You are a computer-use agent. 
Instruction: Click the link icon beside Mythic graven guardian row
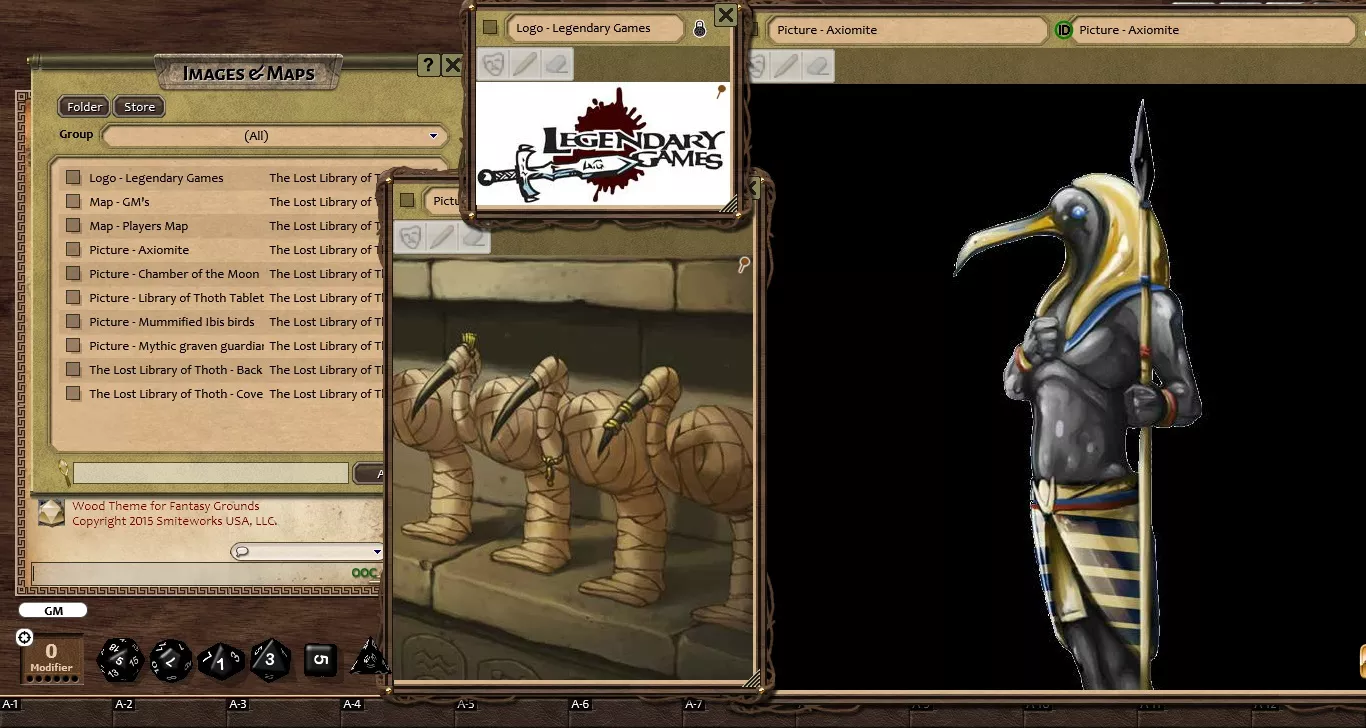(73, 346)
